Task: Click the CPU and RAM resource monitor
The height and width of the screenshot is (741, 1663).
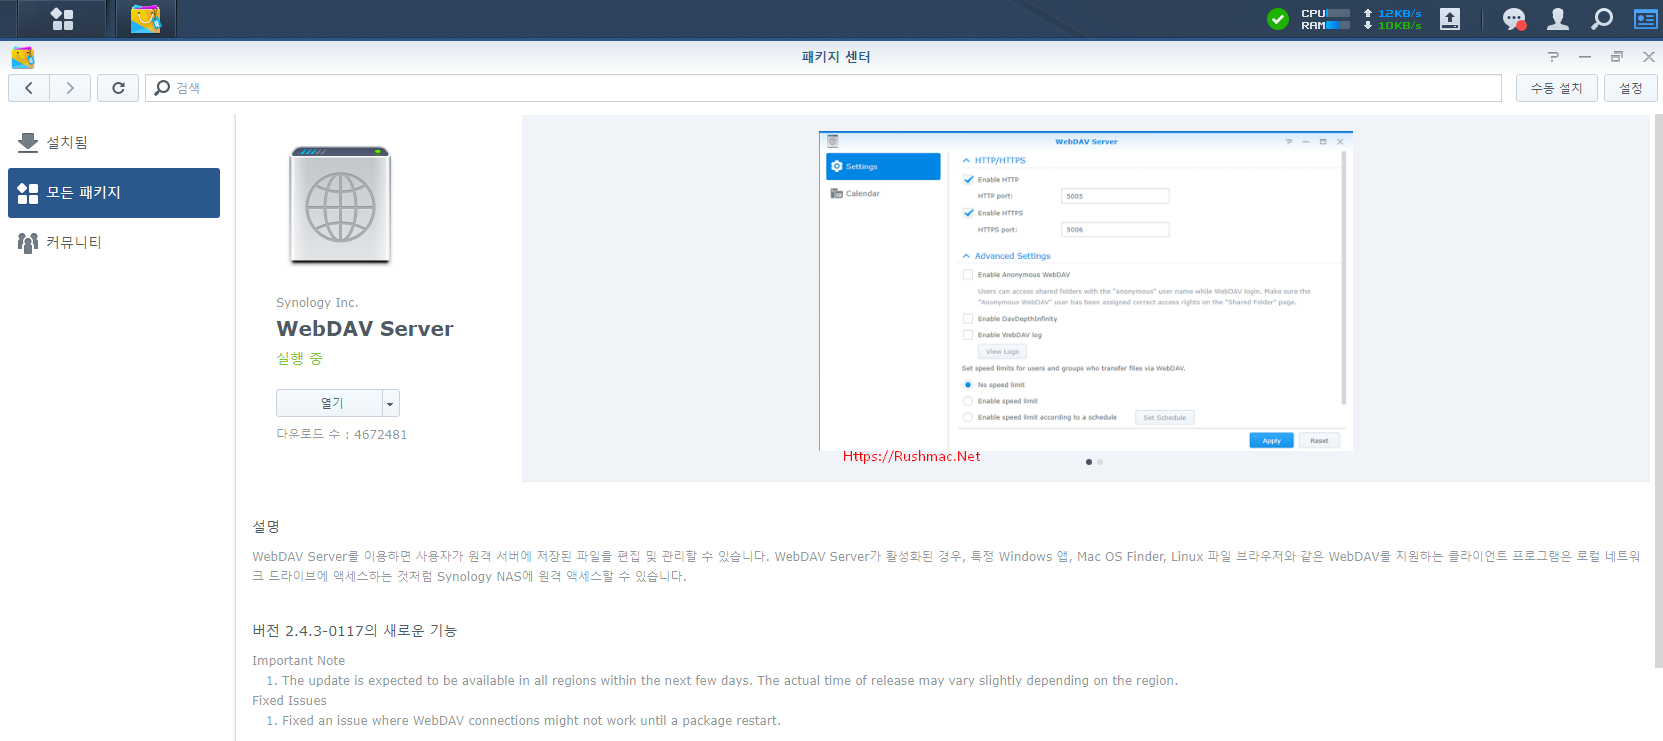Action: 1325,19
